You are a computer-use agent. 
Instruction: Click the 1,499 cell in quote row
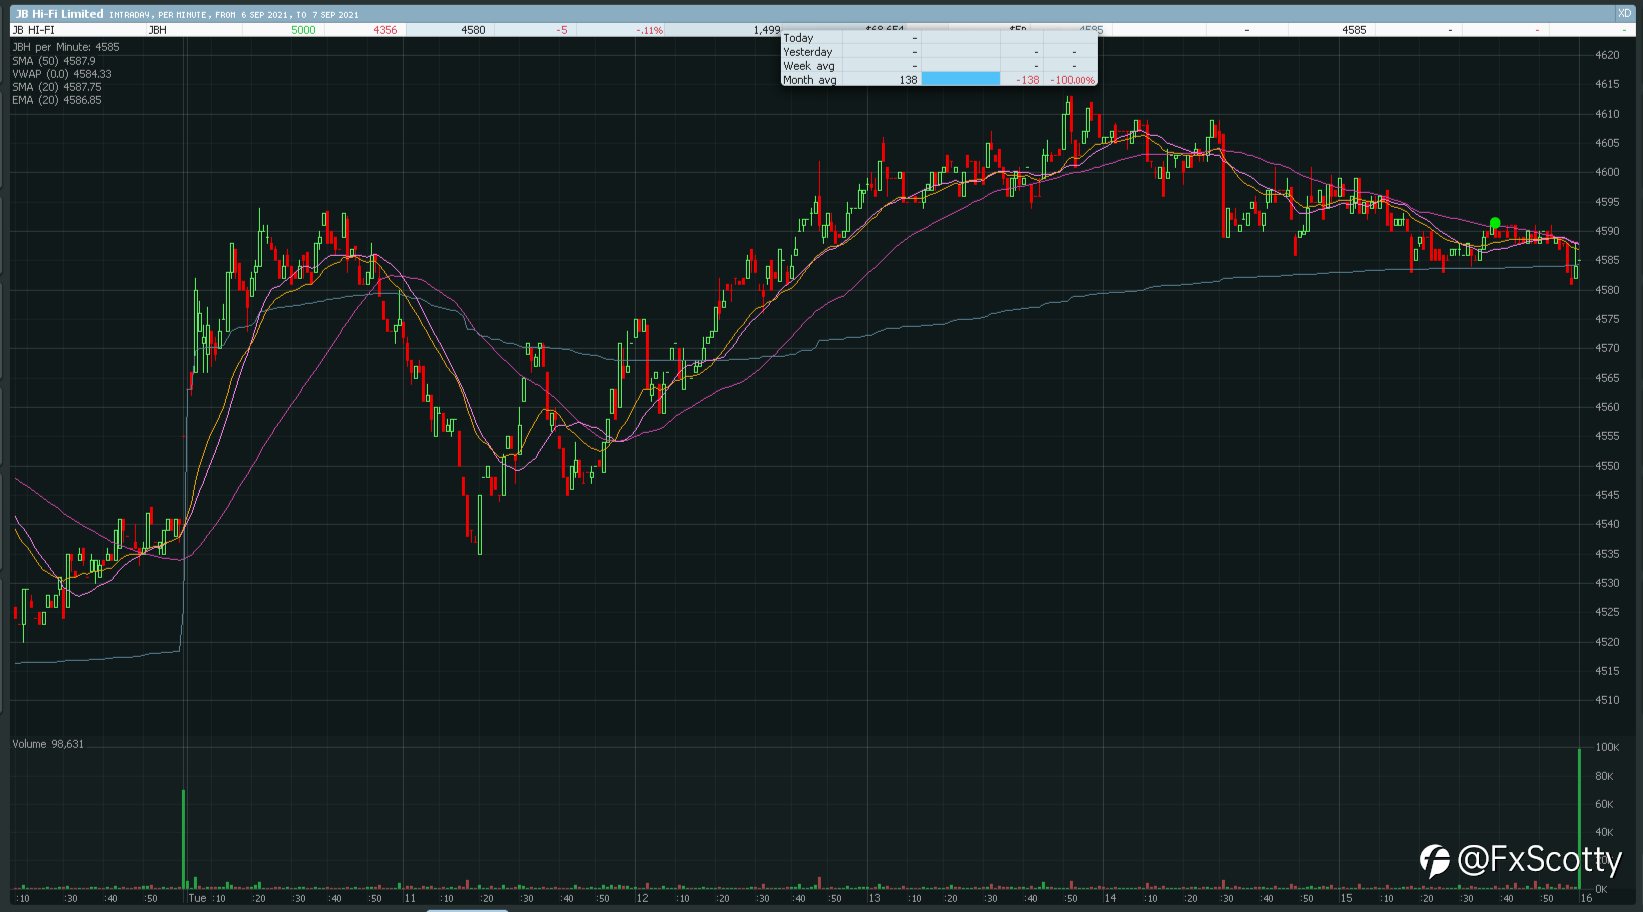(x=766, y=30)
